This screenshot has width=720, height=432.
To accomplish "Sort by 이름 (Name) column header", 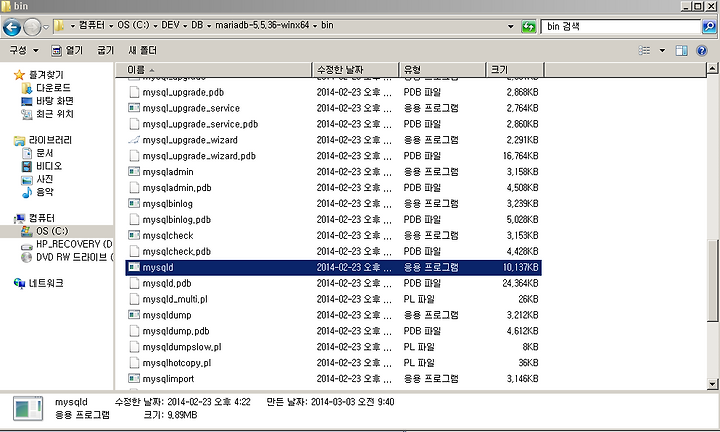I will [213, 70].
